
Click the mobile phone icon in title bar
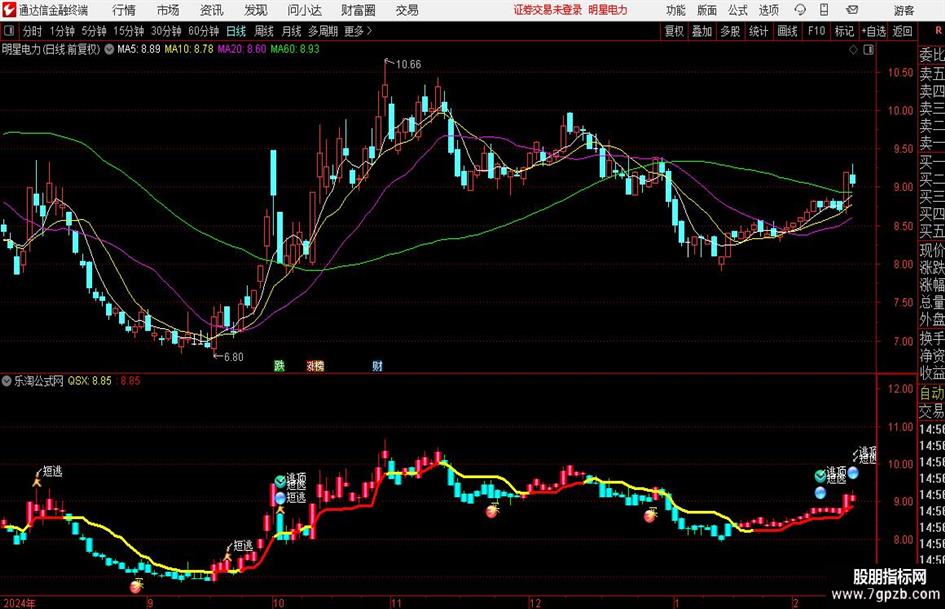[x=824, y=10]
